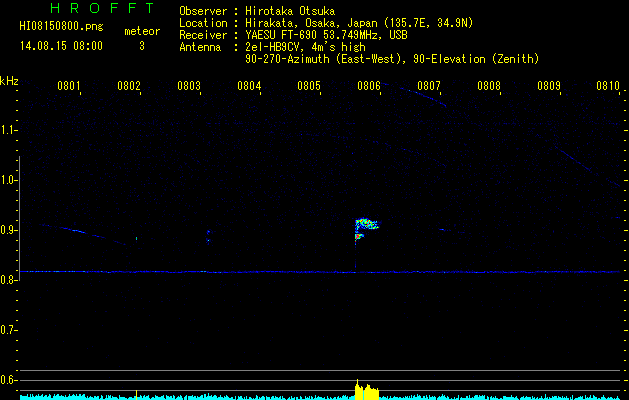Click the 'meteor' count label
Image resolution: width=629 pixels, height=400 pixels.
click(x=142, y=31)
